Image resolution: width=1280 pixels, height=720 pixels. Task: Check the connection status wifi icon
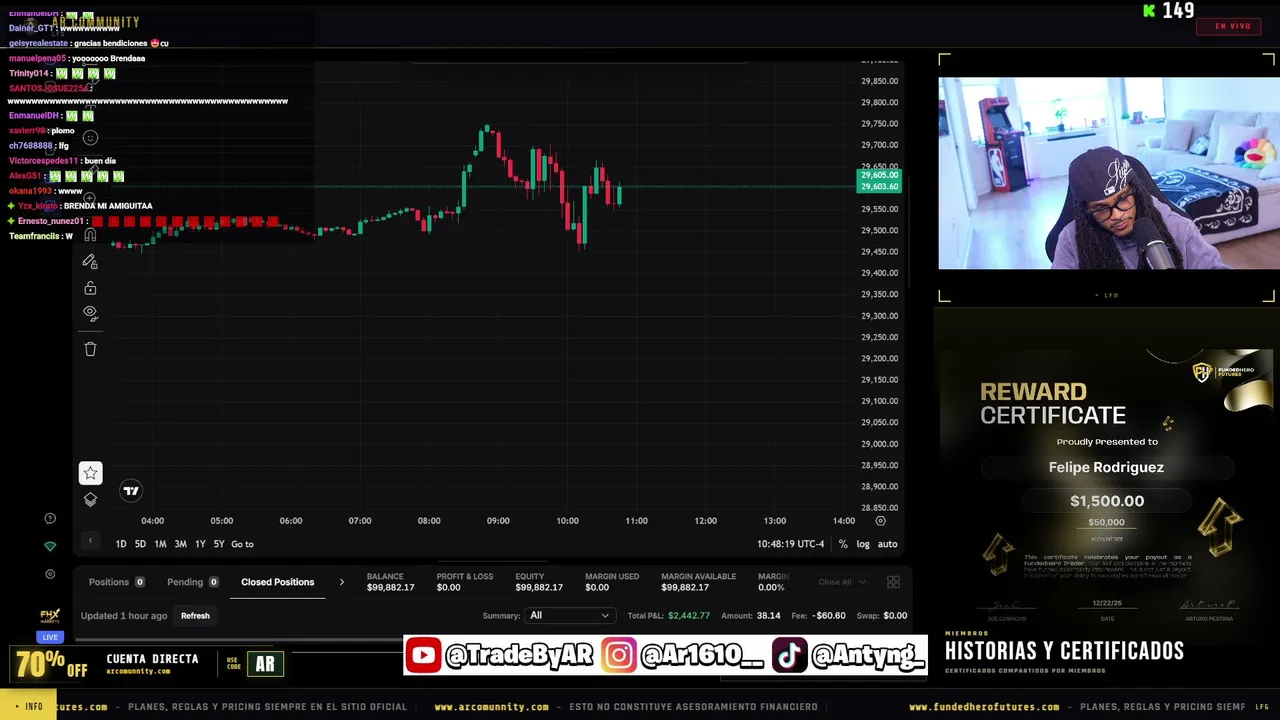point(50,546)
